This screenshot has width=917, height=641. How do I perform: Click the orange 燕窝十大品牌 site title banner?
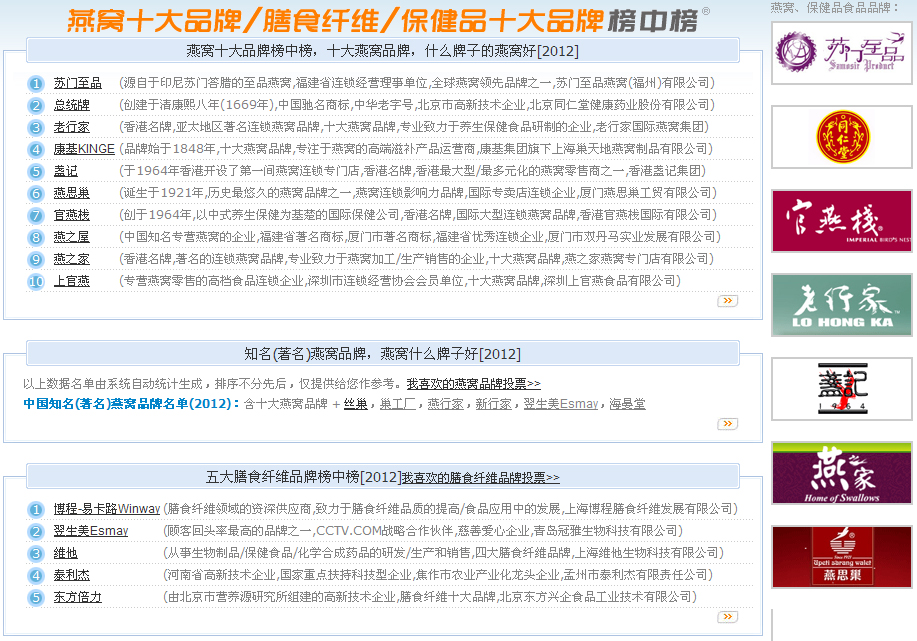point(386,21)
